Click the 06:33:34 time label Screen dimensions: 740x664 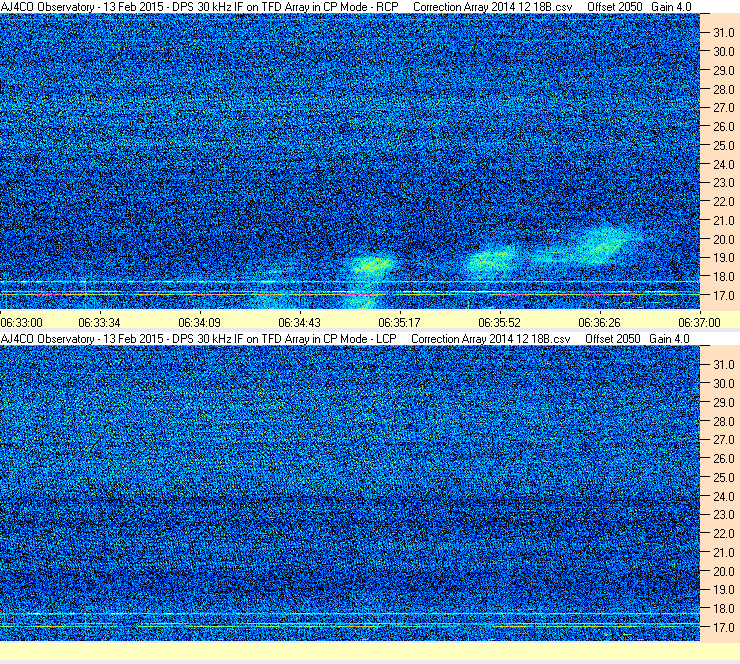click(100, 323)
